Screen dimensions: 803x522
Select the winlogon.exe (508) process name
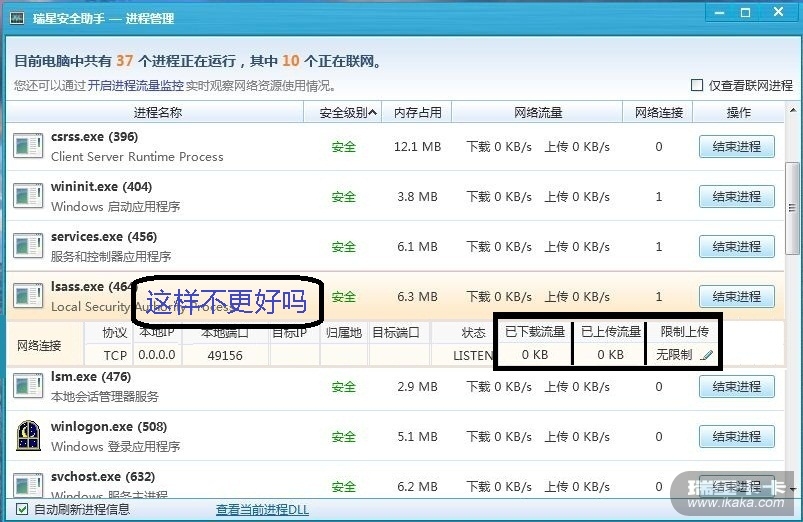coord(109,426)
